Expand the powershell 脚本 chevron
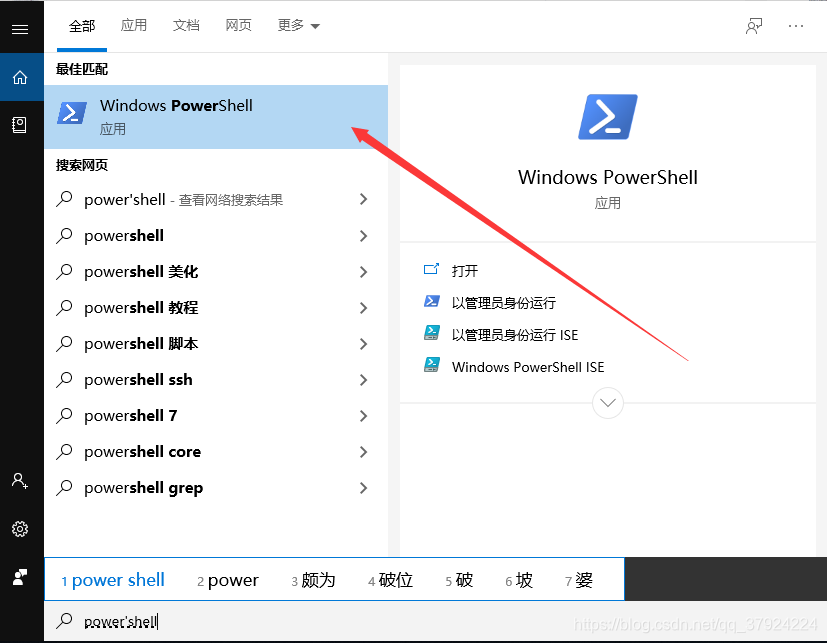The width and height of the screenshot is (827, 643). [363, 344]
